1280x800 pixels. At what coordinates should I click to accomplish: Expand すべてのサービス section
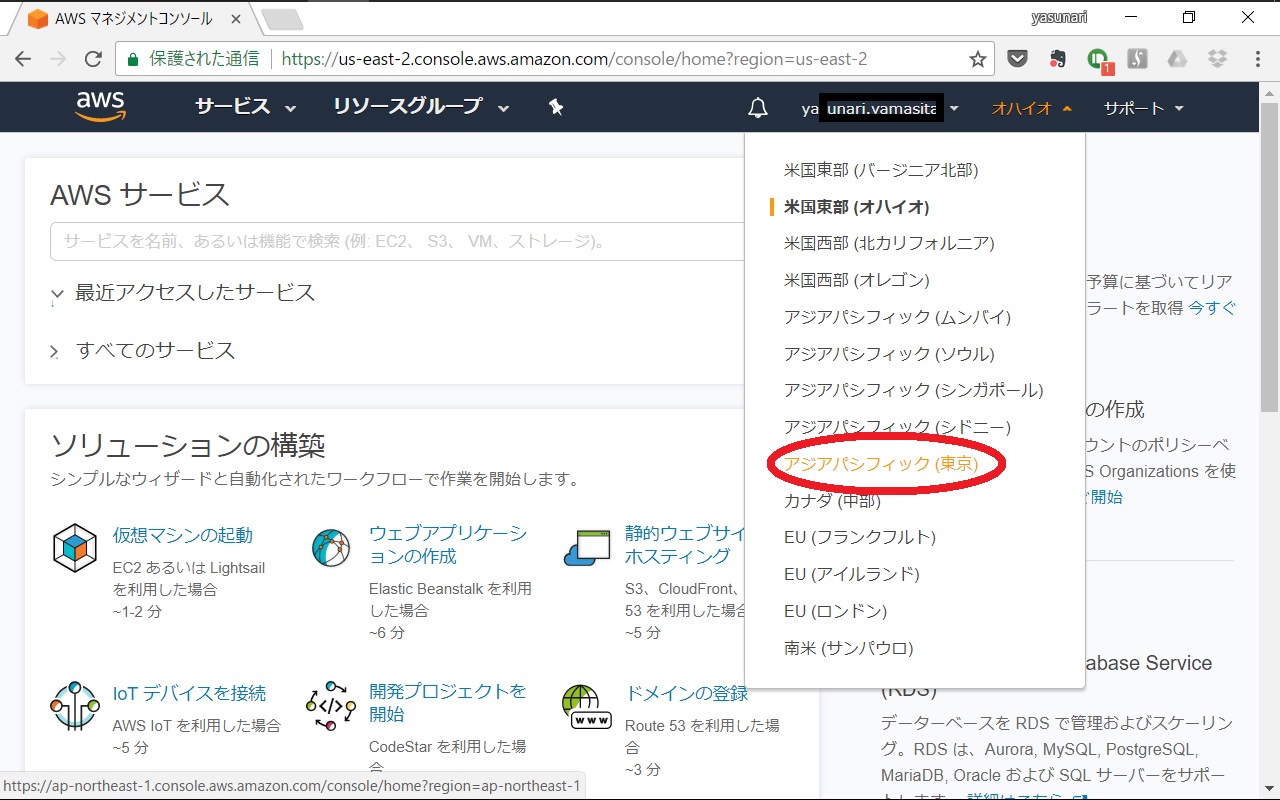pos(143,351)
